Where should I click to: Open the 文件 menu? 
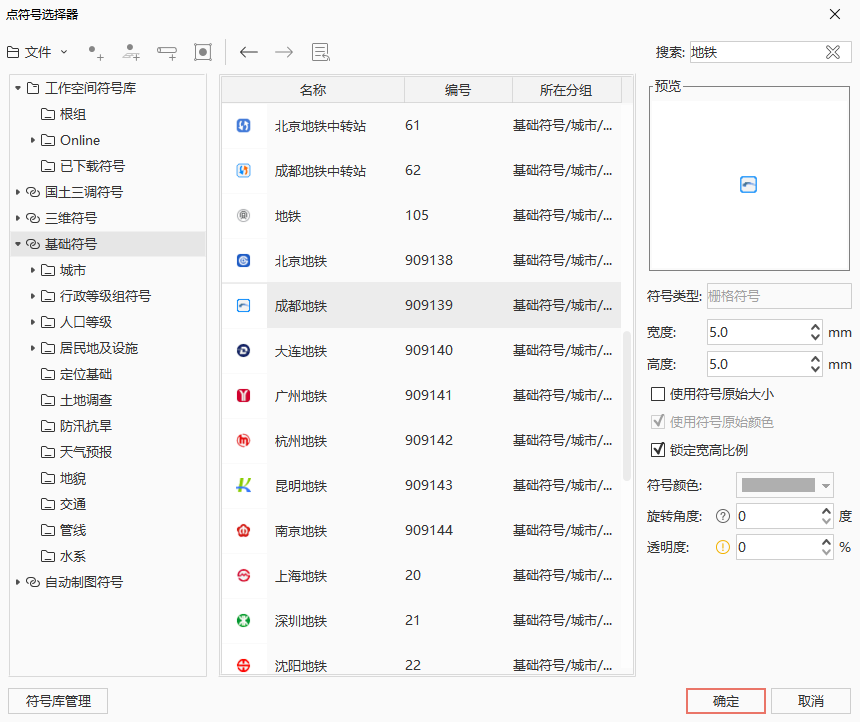(37, 52)
